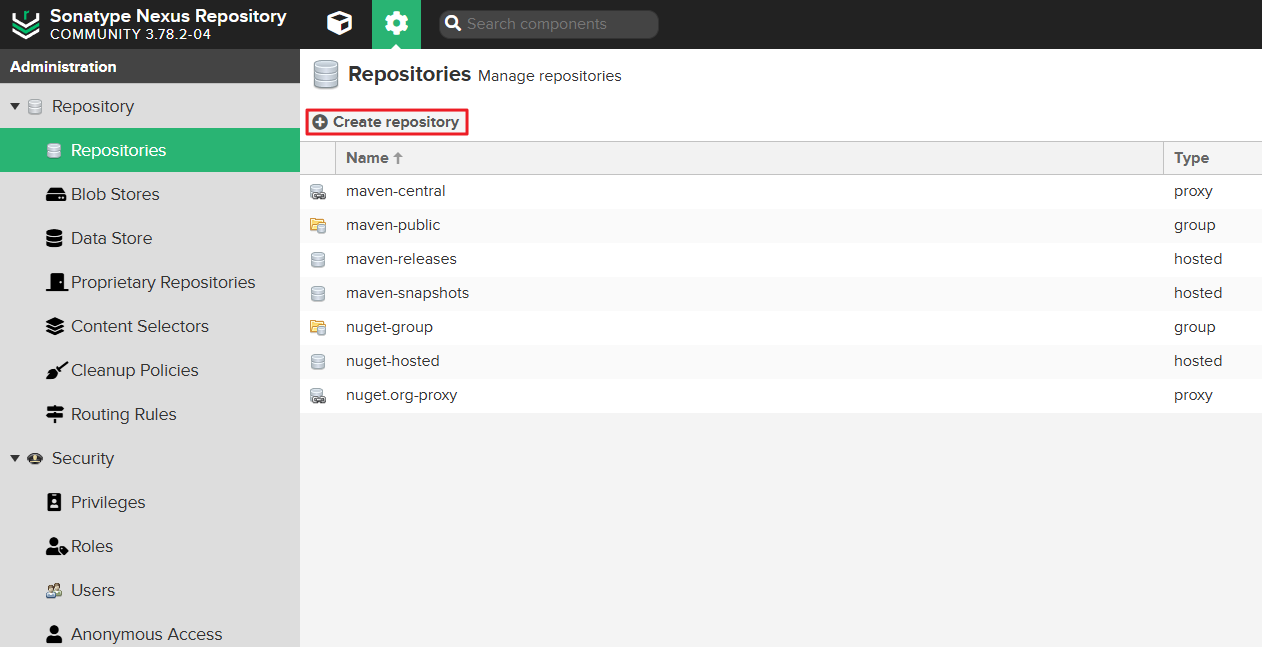The image size is (1262, 647).
Task: Click the hosted icon beside maven-releases
Action: click(318, 259)
